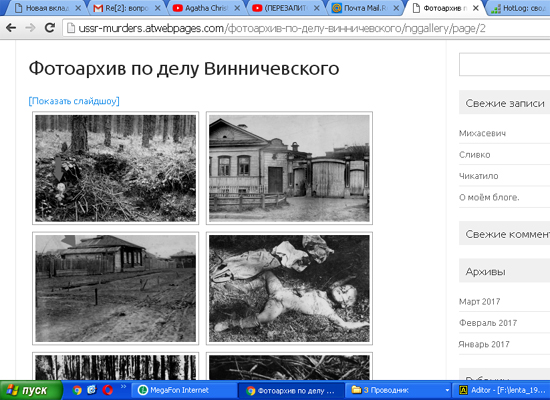550x400 pixels.
Task: Close the Почта Mail.Ru browser tab
Action: click(396, 8)
